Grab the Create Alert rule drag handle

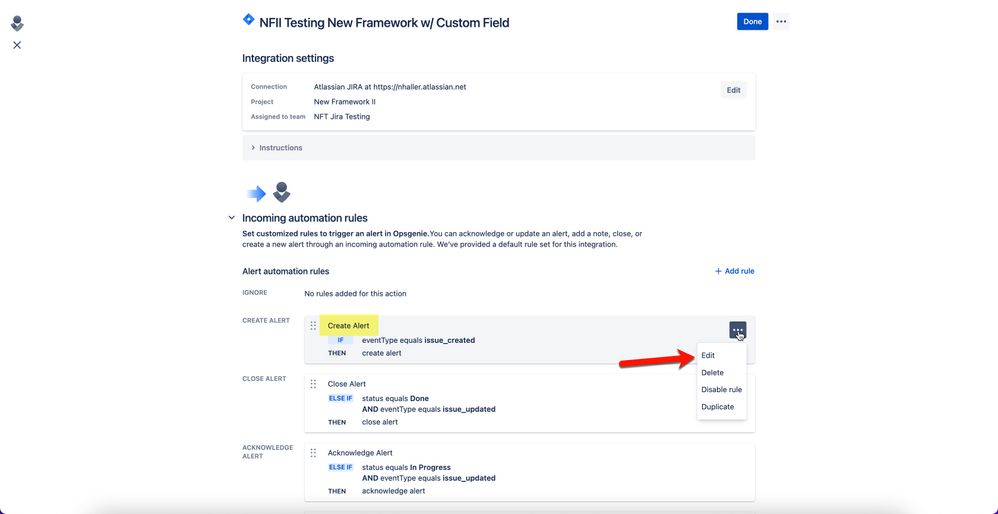coord(313,326)
